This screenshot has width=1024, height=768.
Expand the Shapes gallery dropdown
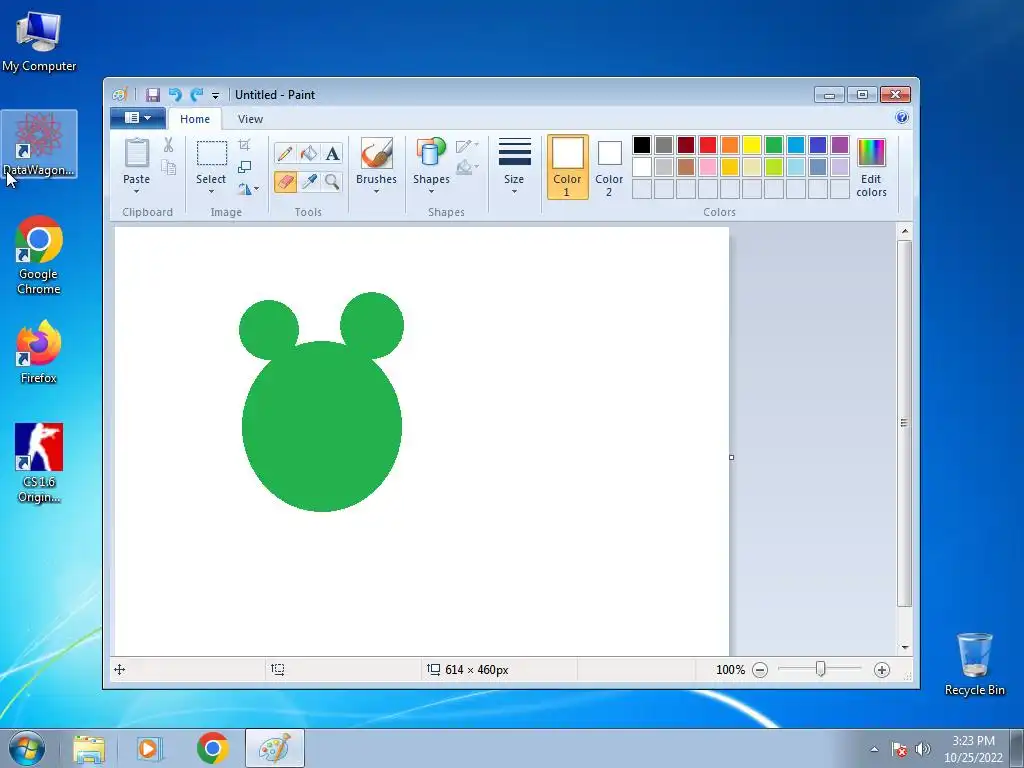(x=431, y=191)
